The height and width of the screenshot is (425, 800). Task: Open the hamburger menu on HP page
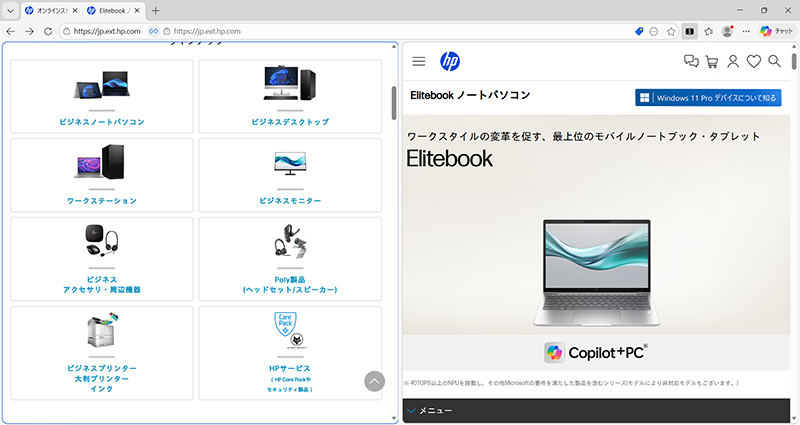[x=419, y=61]
